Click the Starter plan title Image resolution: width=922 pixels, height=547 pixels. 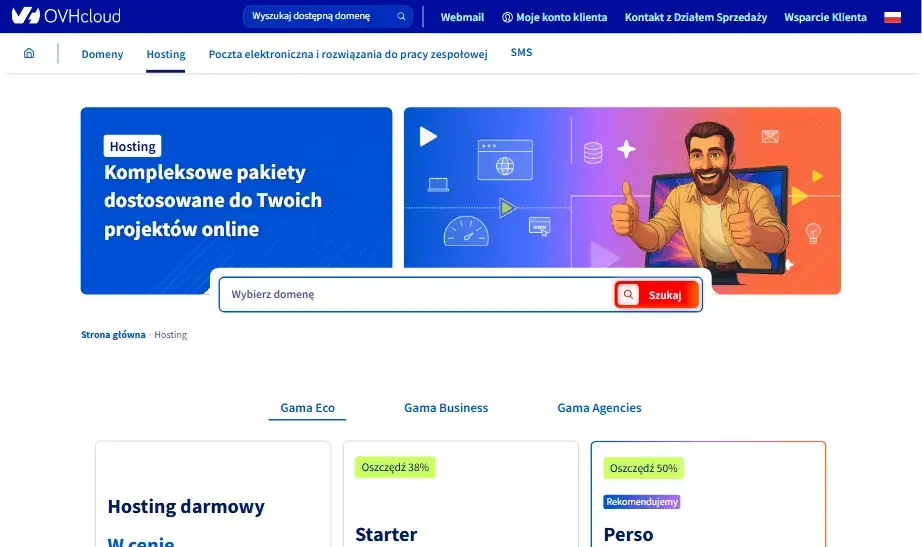(x=386, y=534)
